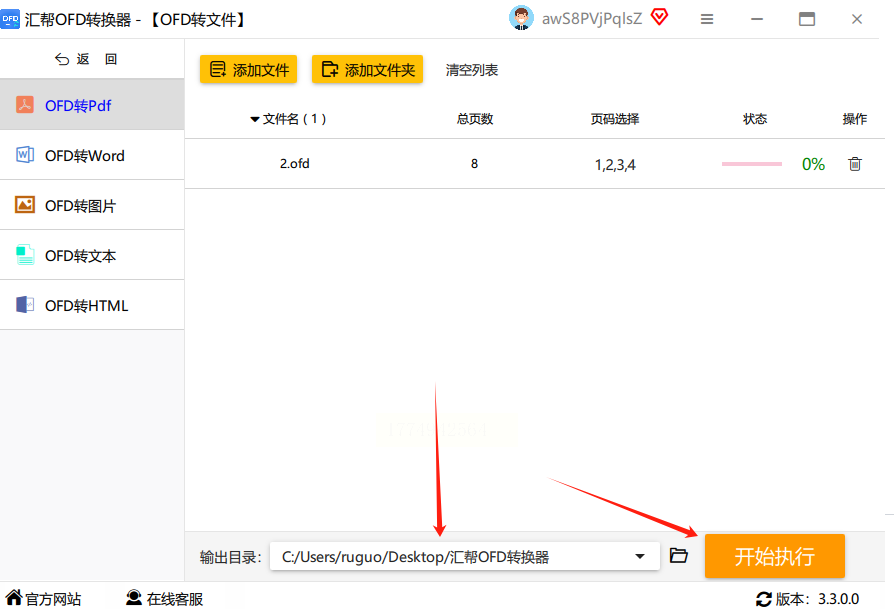Click the 添加文件 button
The height and width of the screenshot is (609, 894).
click(x=249, y=70)
